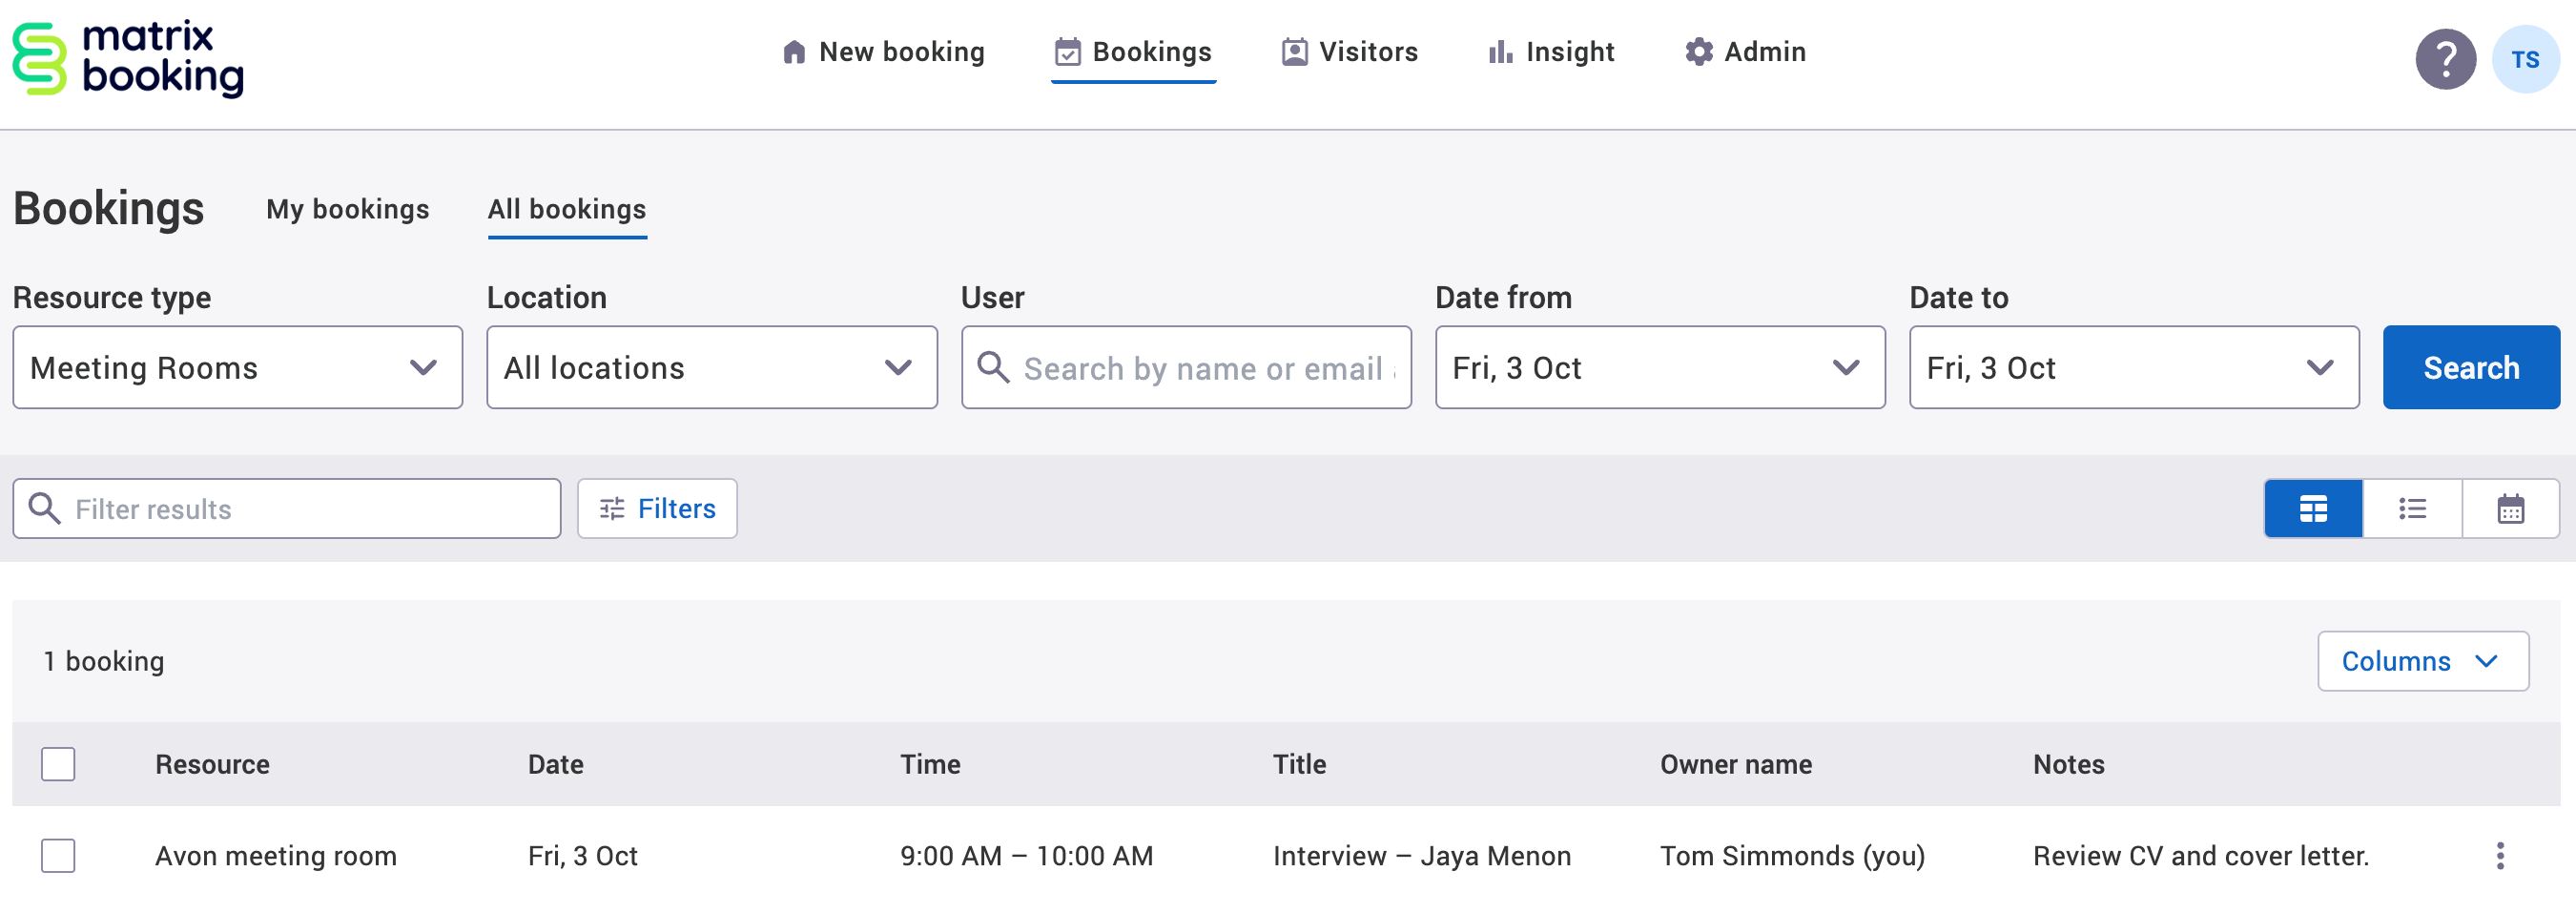Open the New booking home icon
The height and width of the screenshot is (913, 2576).
point(795,51)
